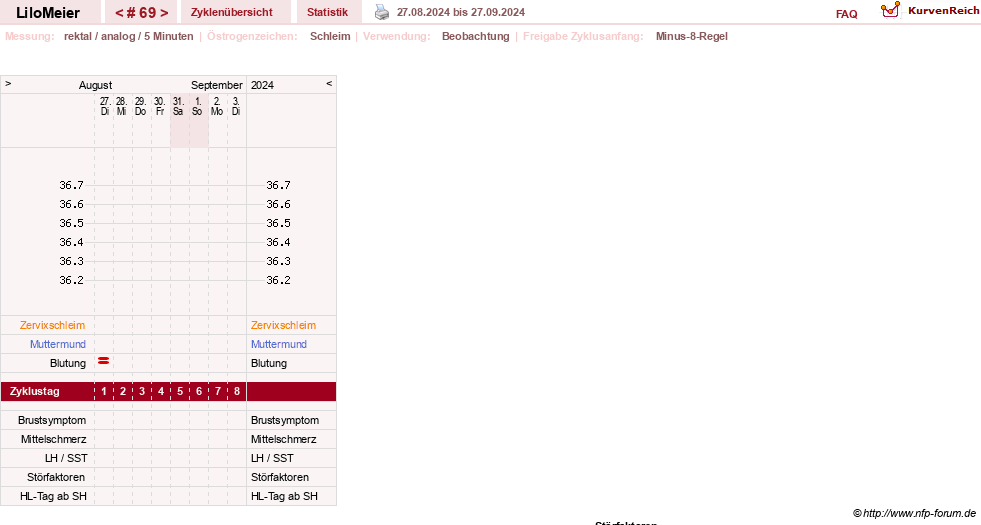Click Zyklustag cell 4

(x=161, y=392)
